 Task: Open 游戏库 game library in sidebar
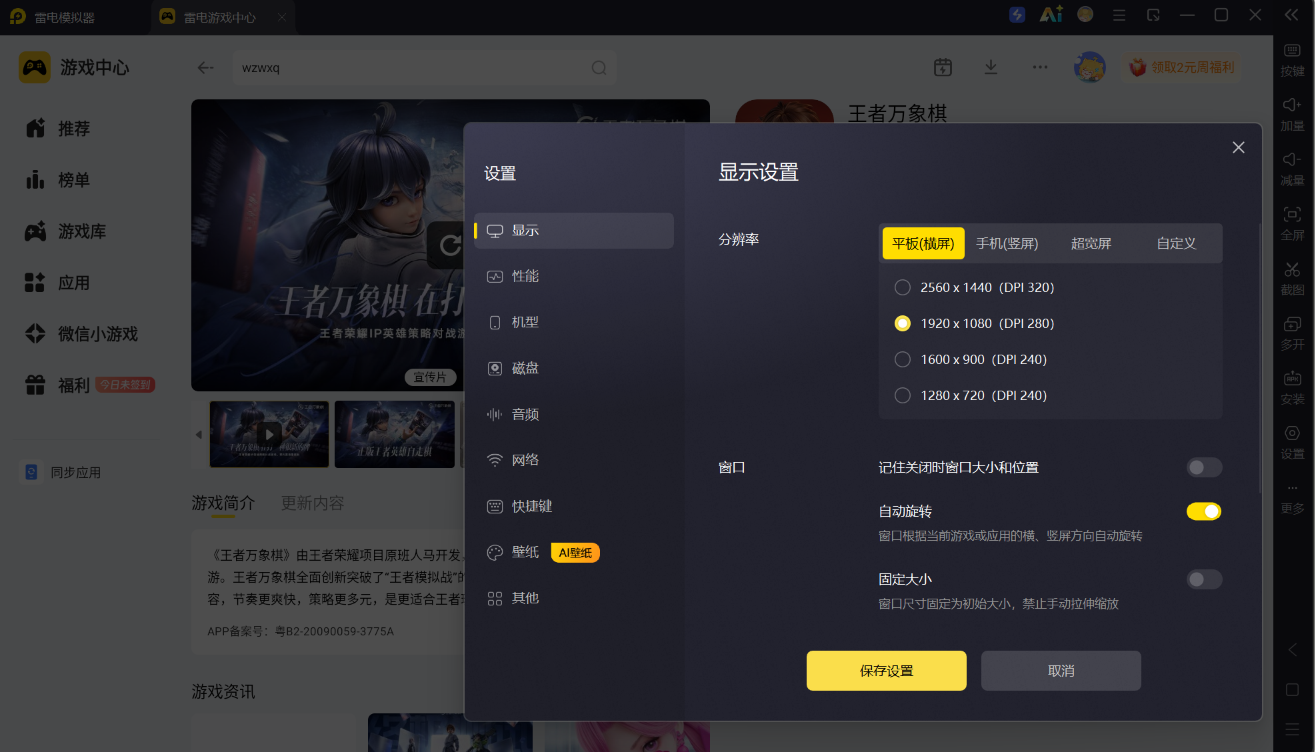click(x=65, y=231)
